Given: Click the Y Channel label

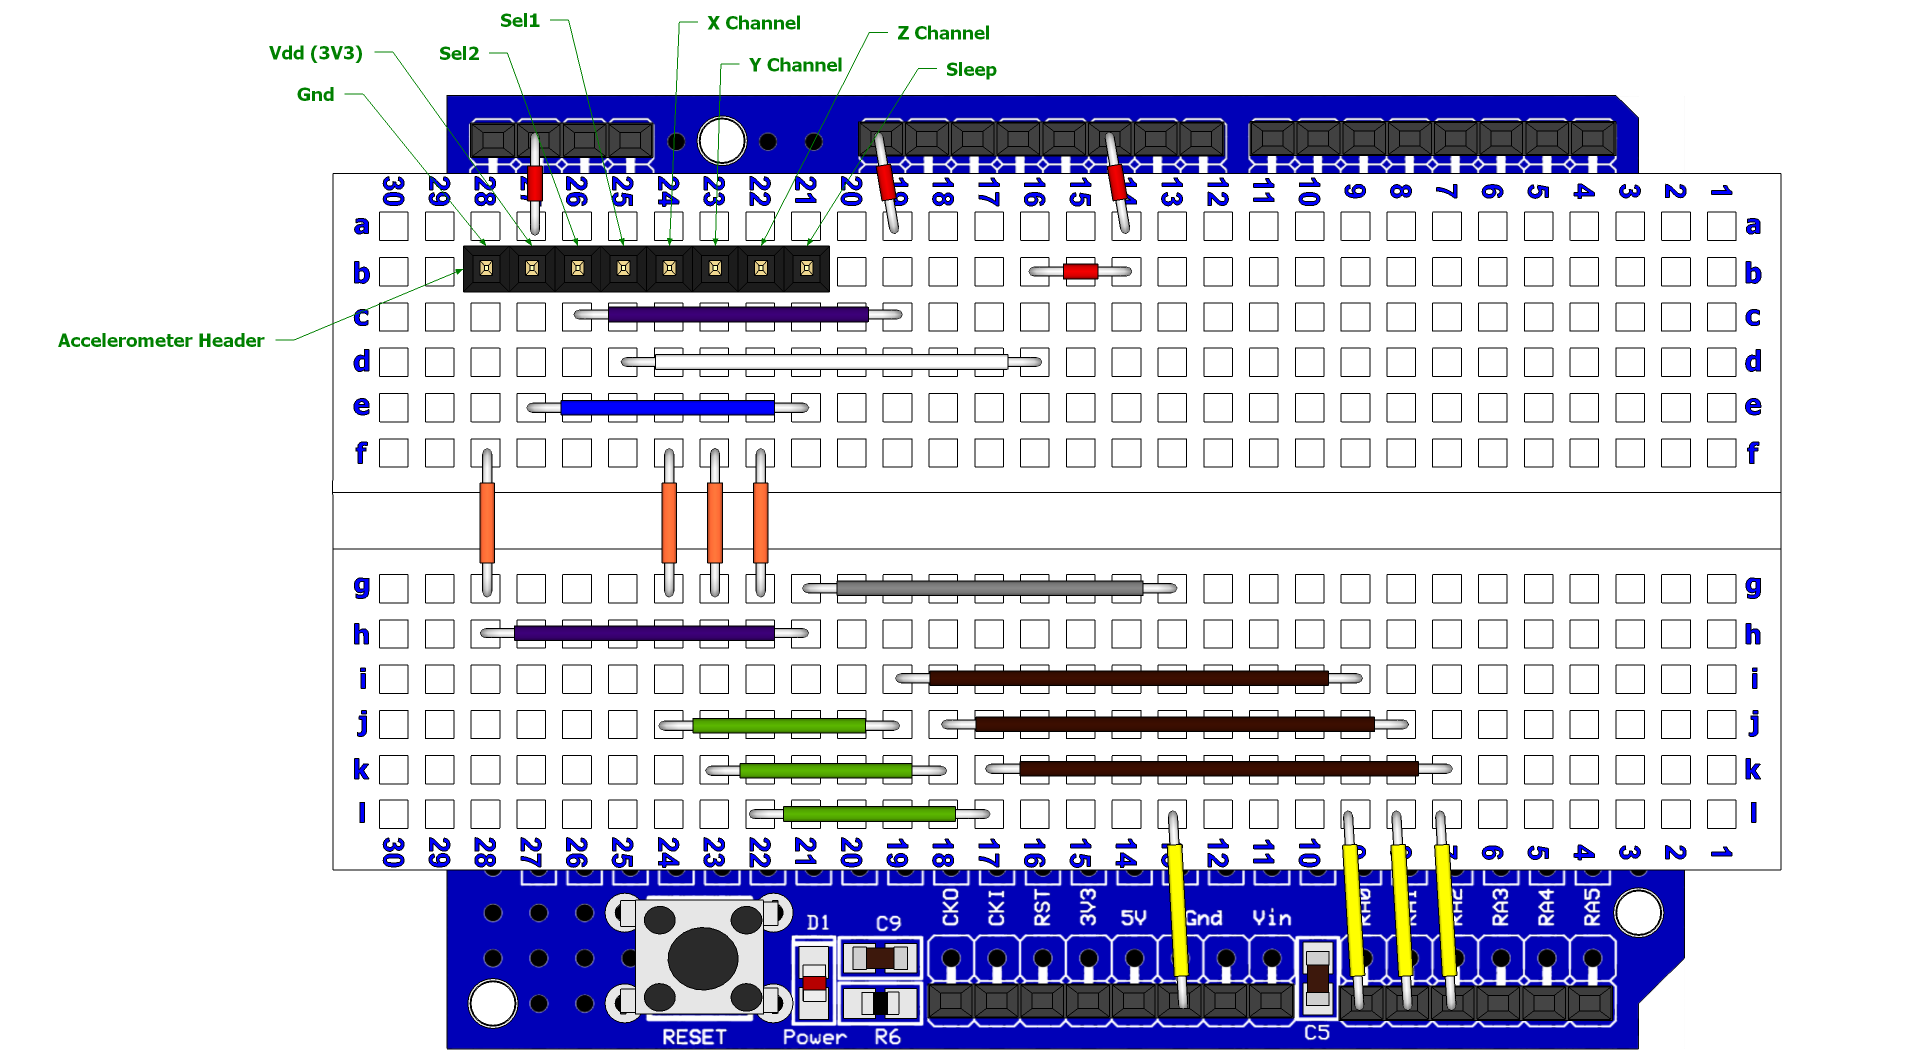Looking at the screenshot, I should tap(796, 65).
